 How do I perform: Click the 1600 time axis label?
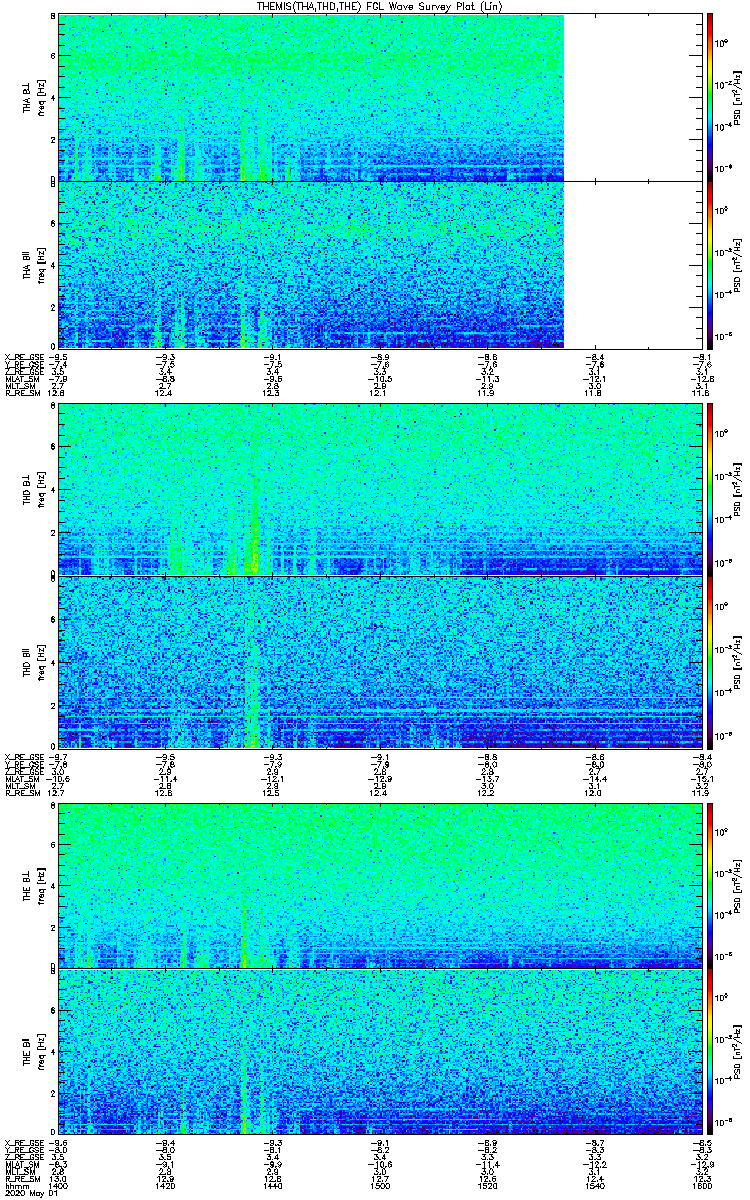[701, 1186]
